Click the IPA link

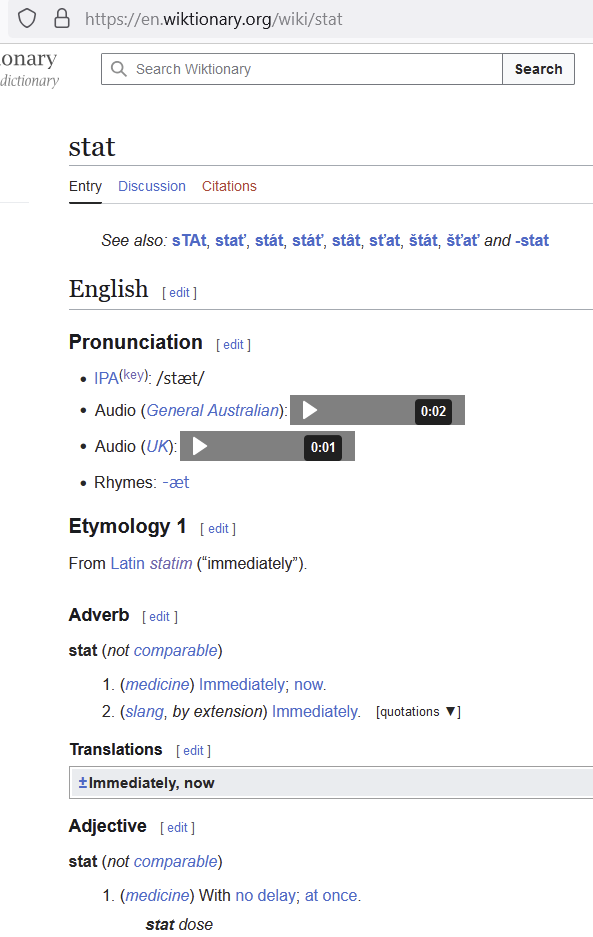(106, 378)
